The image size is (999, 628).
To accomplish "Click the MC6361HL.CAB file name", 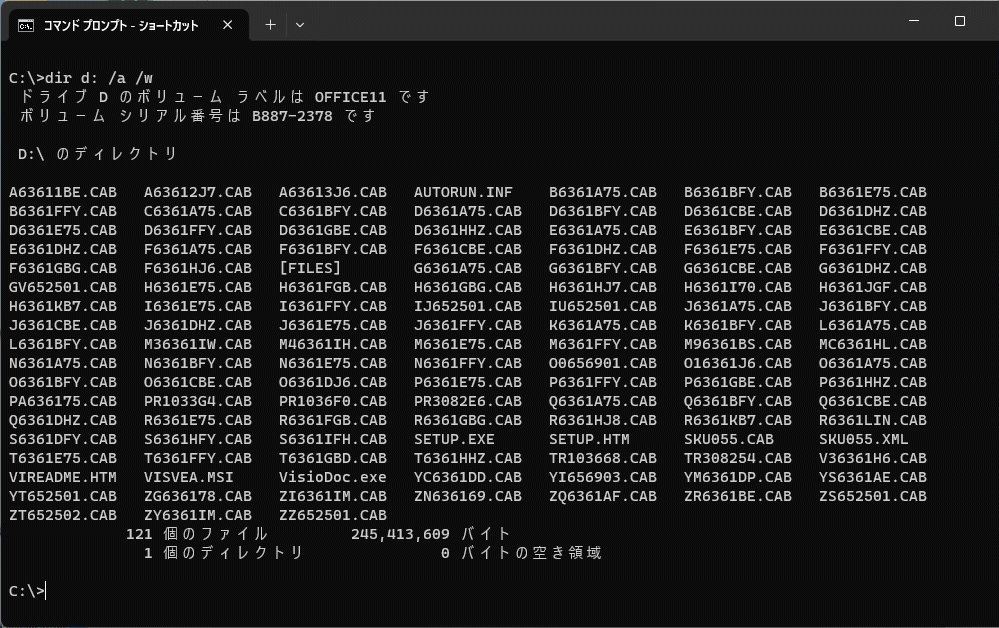I will [873, 345].
